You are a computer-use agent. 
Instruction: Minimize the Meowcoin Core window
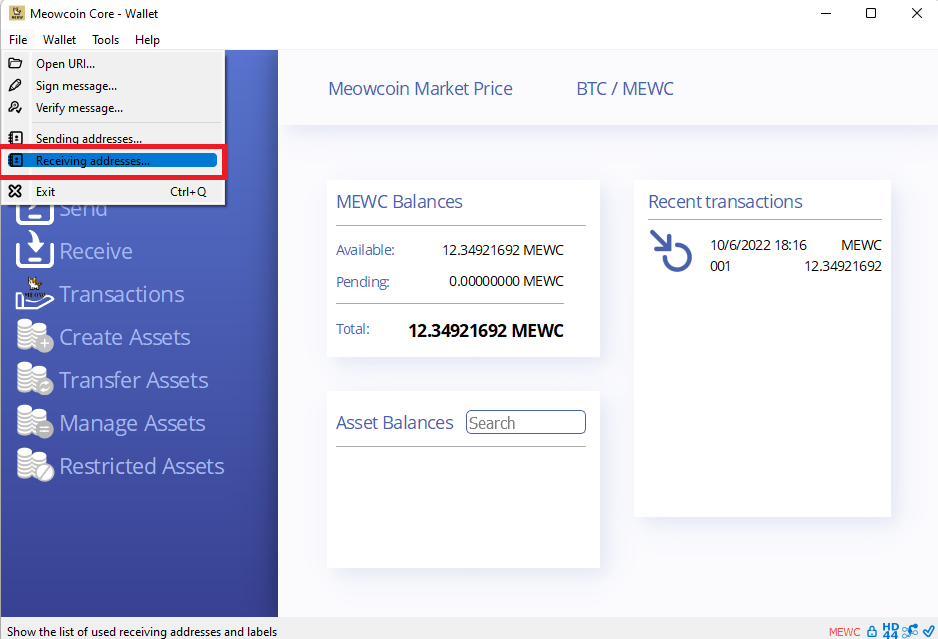pyautogui.click(x=826, y=13)
